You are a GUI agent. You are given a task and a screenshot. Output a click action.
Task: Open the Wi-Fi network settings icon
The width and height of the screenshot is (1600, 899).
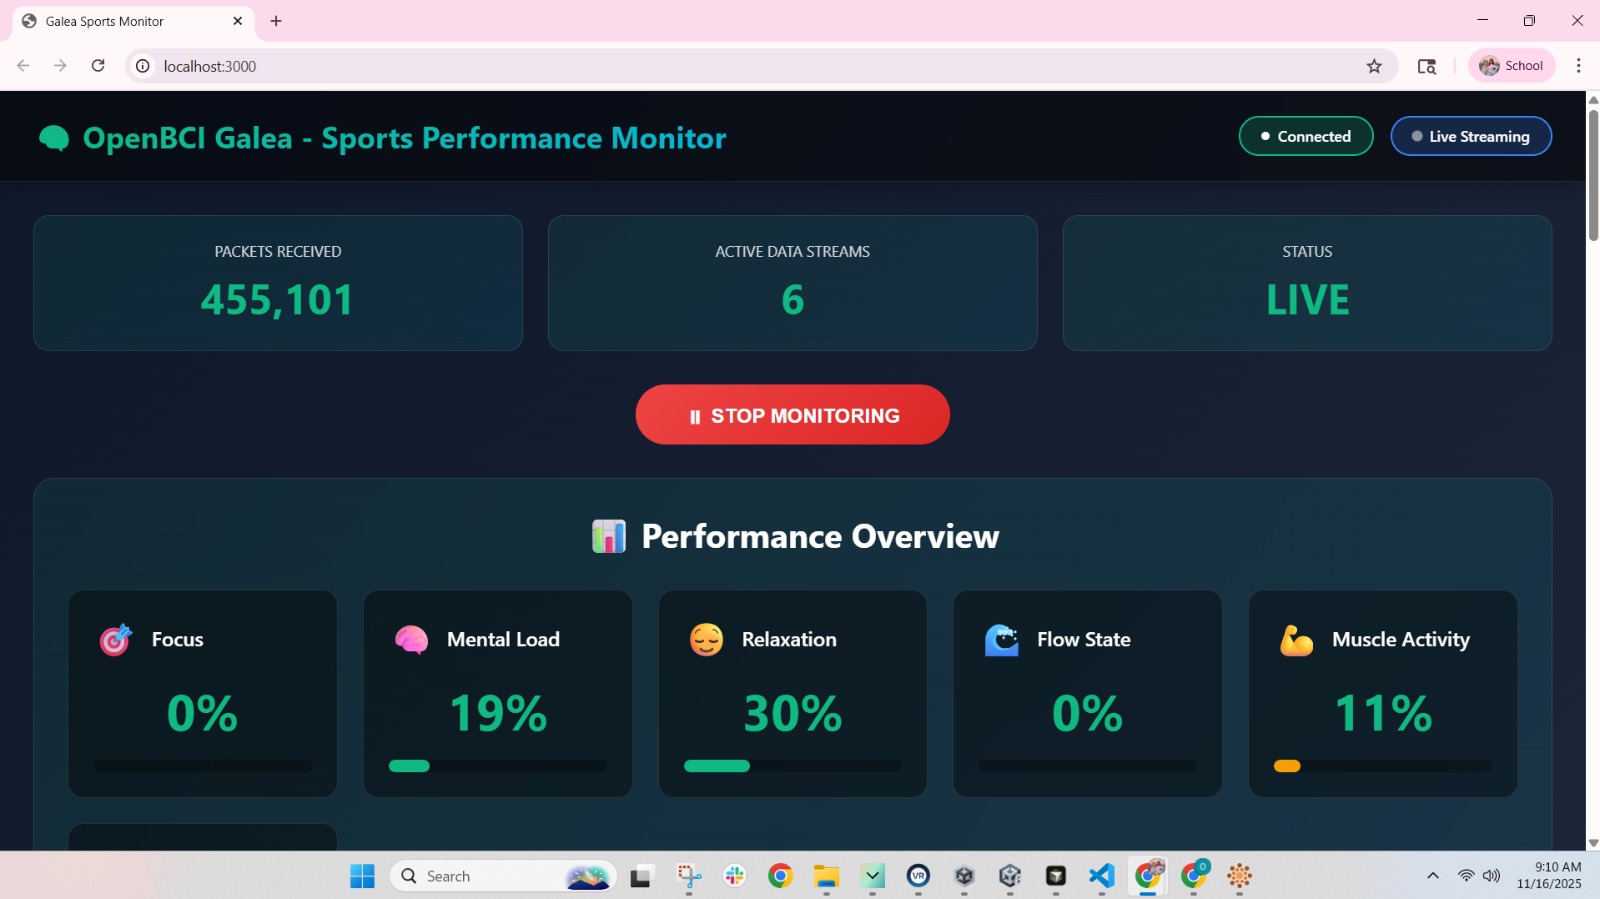coord(1466,876)
